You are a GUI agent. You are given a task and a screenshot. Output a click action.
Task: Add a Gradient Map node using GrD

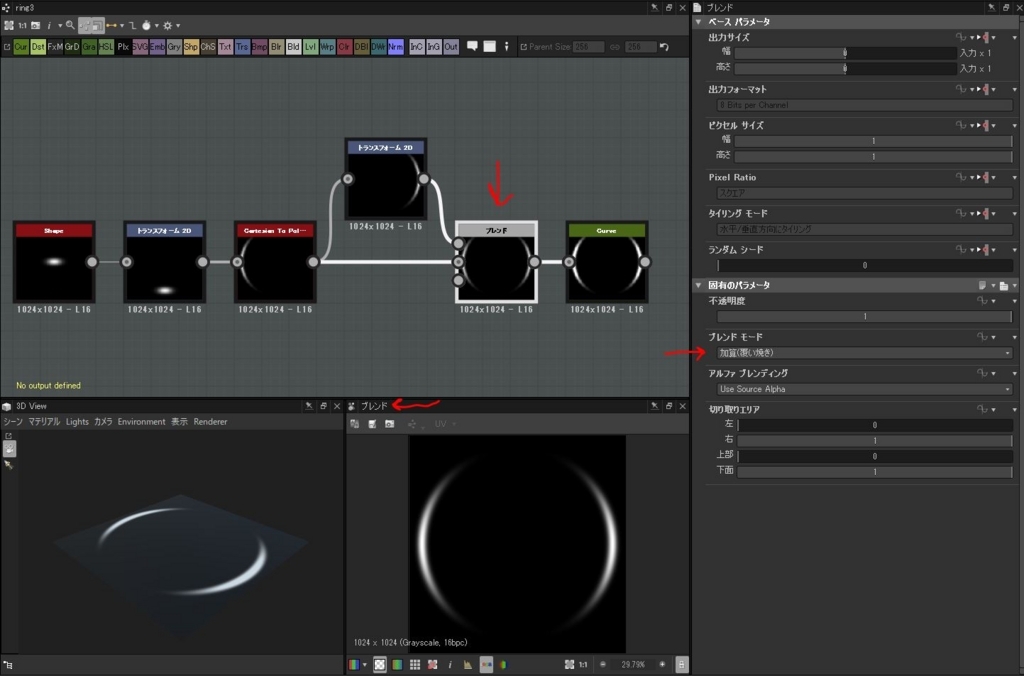72,47
